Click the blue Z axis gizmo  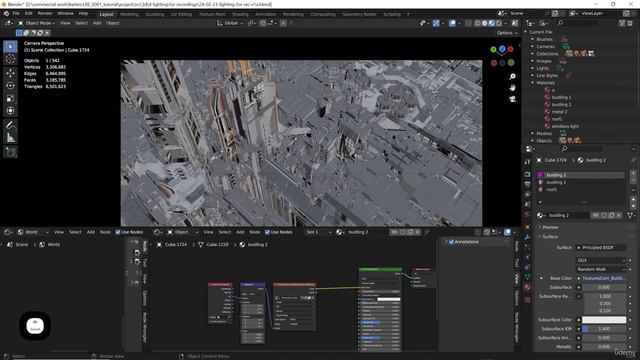(502, 49)
